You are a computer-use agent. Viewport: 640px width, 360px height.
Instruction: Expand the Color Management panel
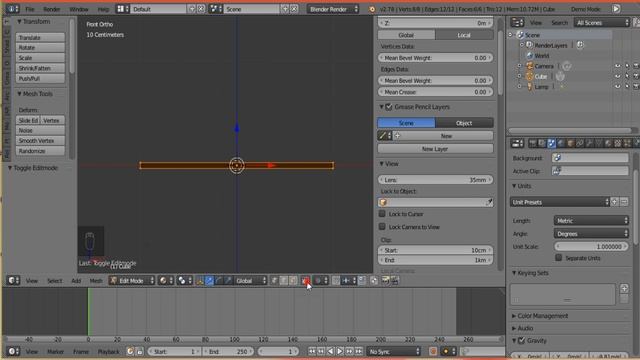tap(543, 316)
